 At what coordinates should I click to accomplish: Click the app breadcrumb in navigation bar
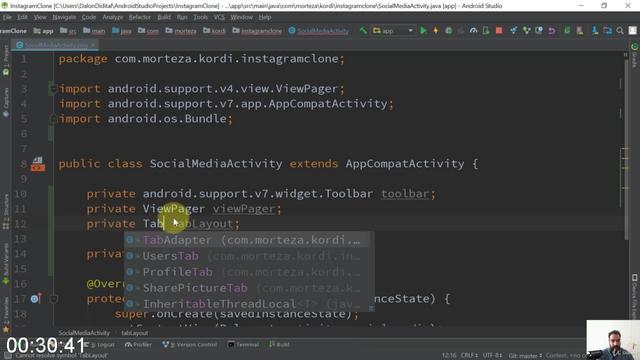tap(44, 31)
